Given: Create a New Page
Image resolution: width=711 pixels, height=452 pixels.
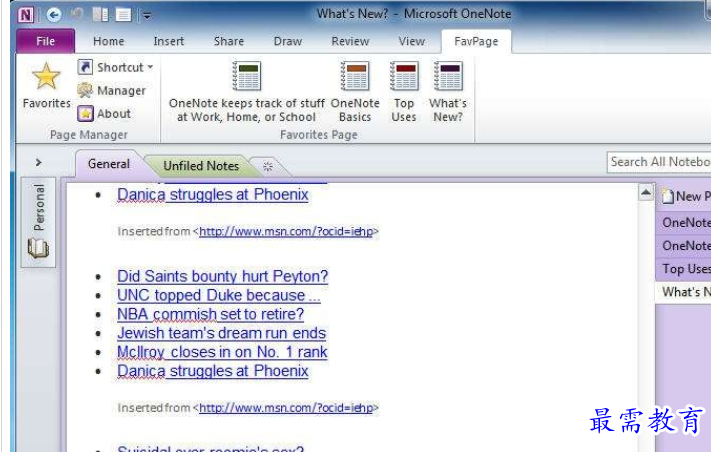Looking at the screenshot, I should [686, 196].
